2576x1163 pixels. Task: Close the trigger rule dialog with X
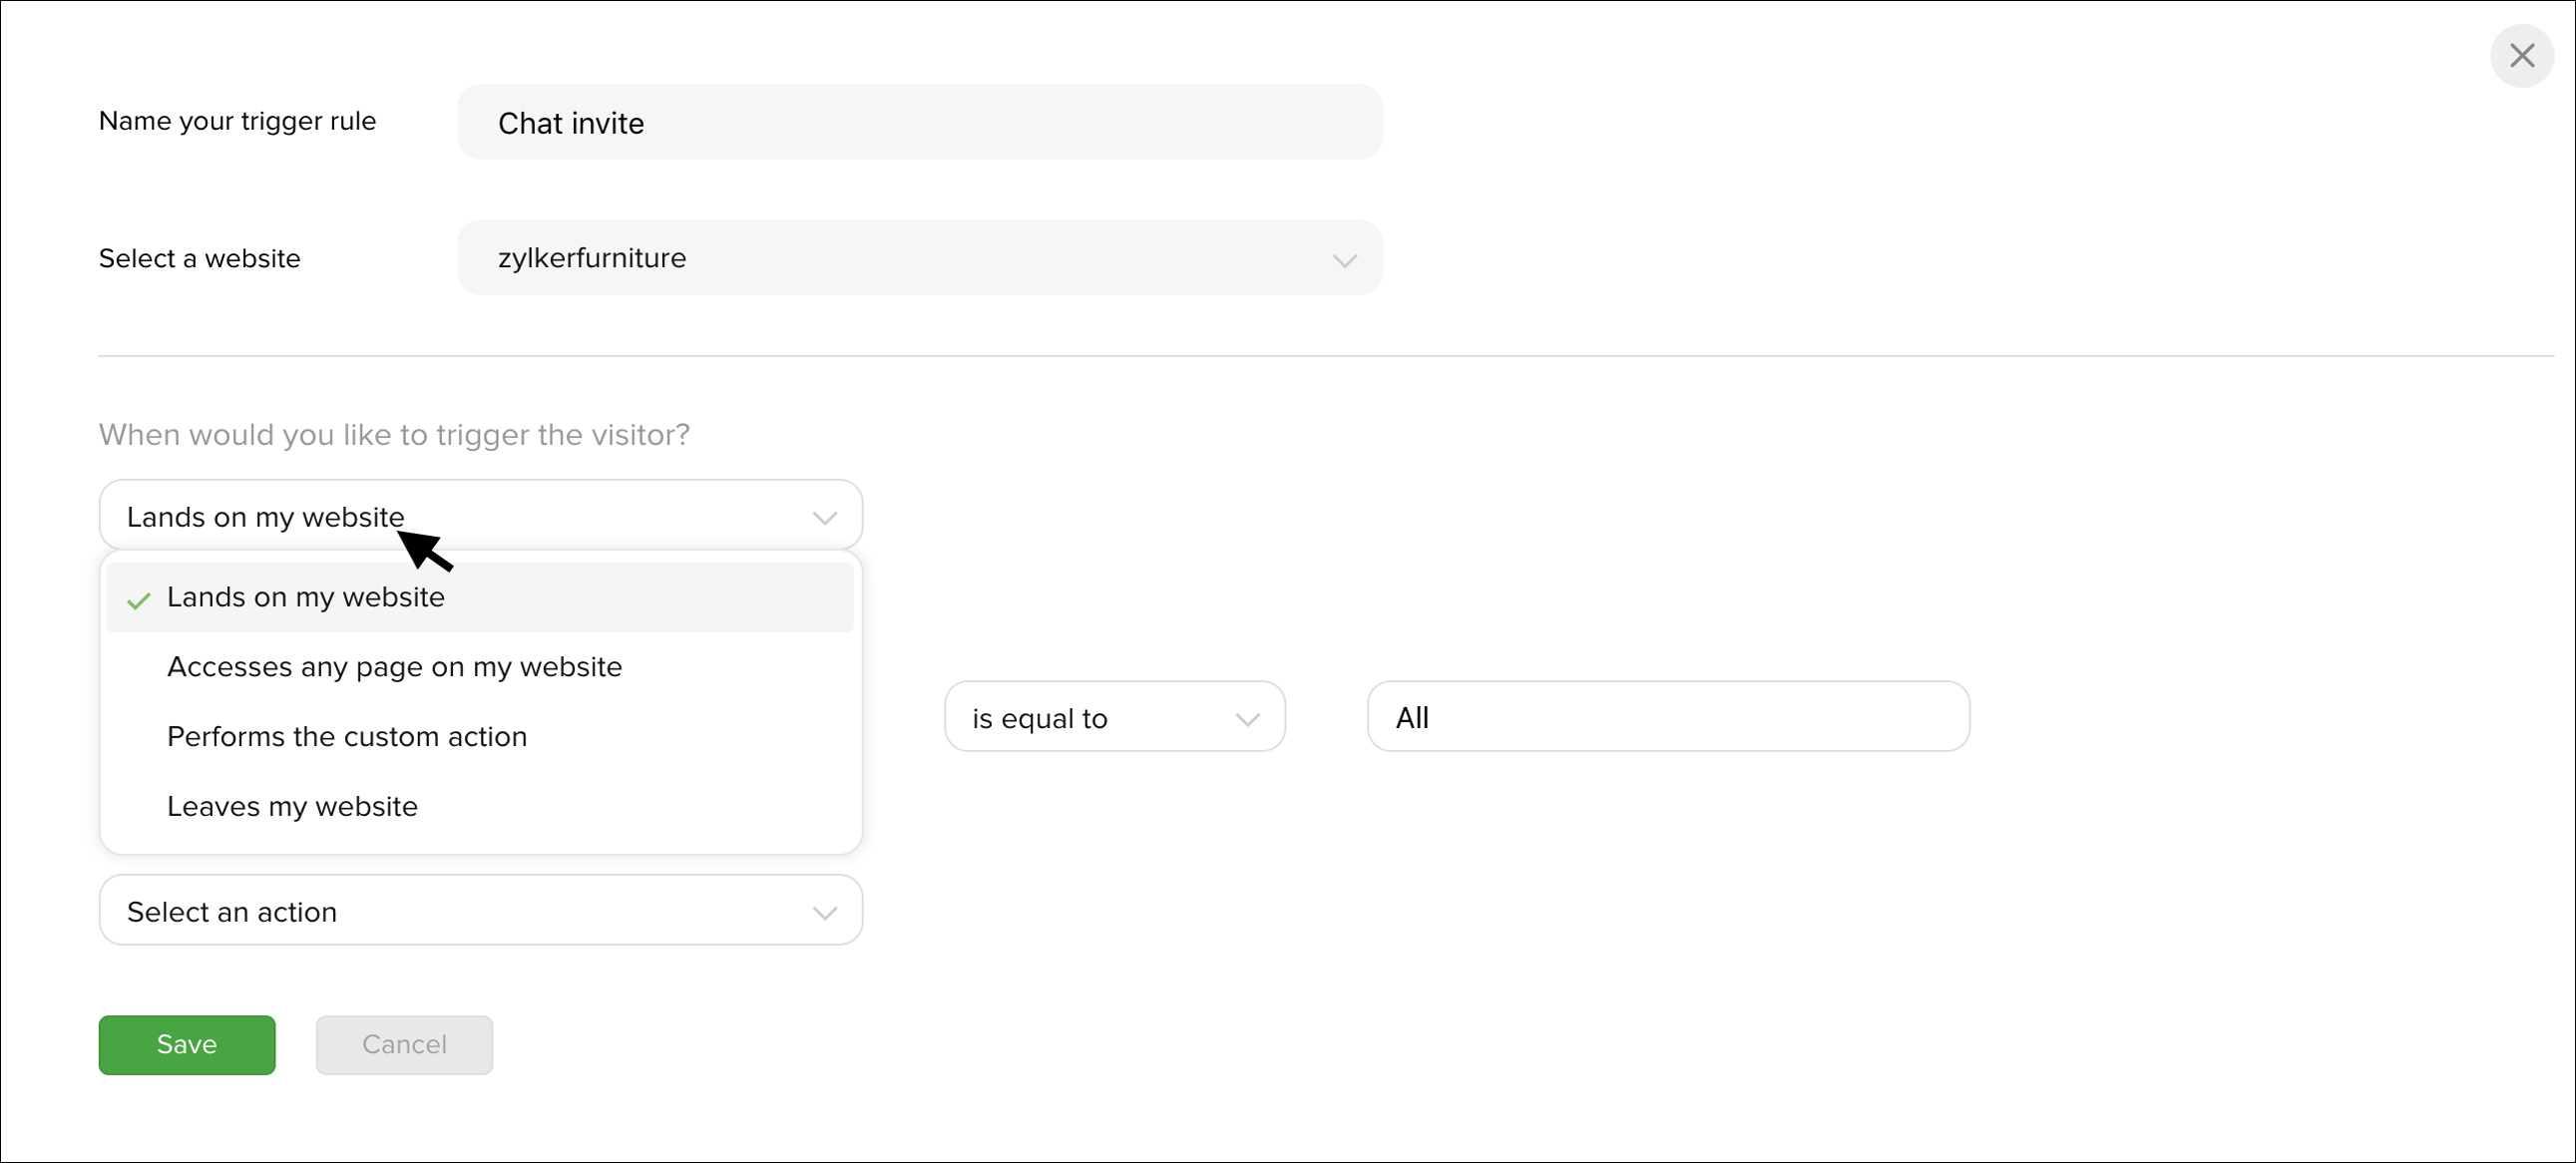tap(2521, 56)
